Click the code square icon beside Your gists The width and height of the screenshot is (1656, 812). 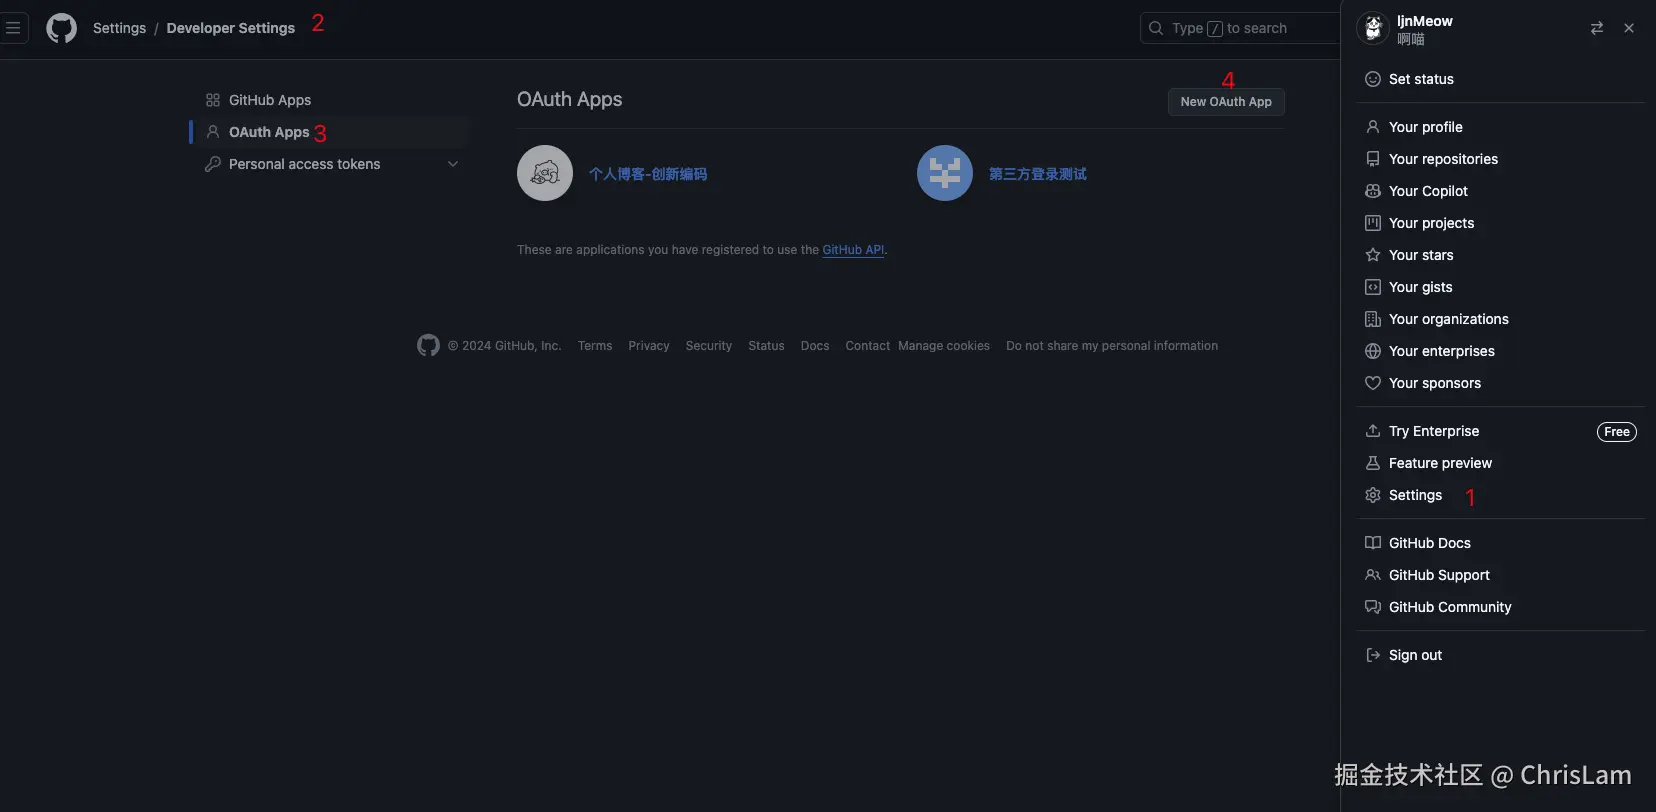pyautogui.click(x=1373, y=287)
